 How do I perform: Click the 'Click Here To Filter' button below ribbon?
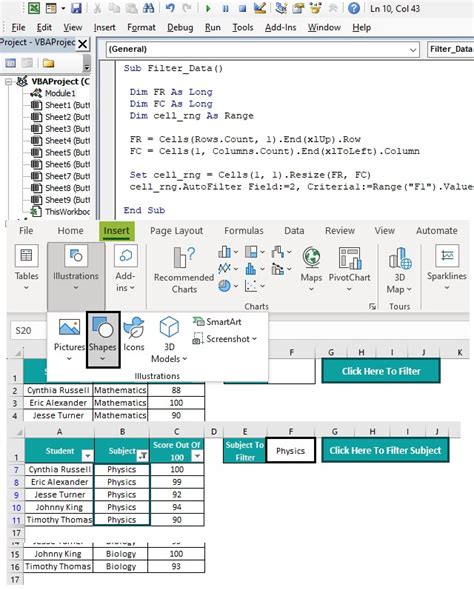[381, 371]
